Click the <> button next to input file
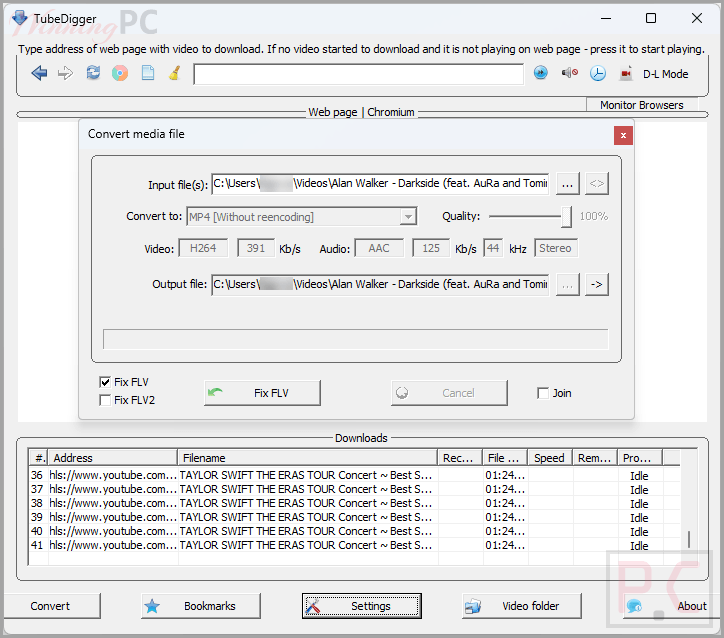The image size is (724, 638). (597, 184)
